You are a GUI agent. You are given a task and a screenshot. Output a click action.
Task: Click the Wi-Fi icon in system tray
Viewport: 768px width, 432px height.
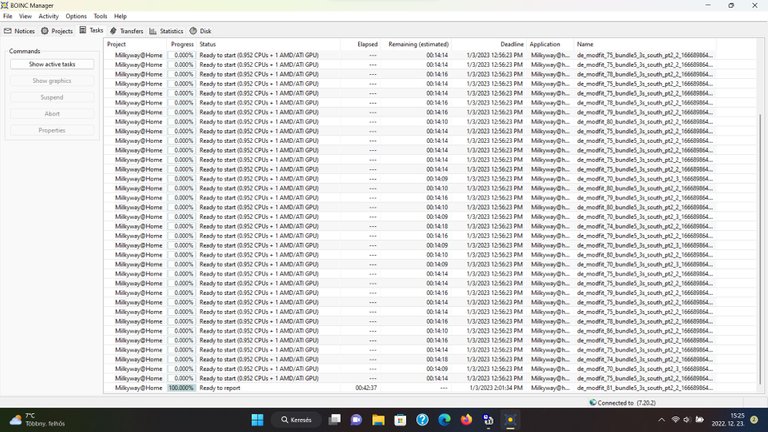coord(675,420)
